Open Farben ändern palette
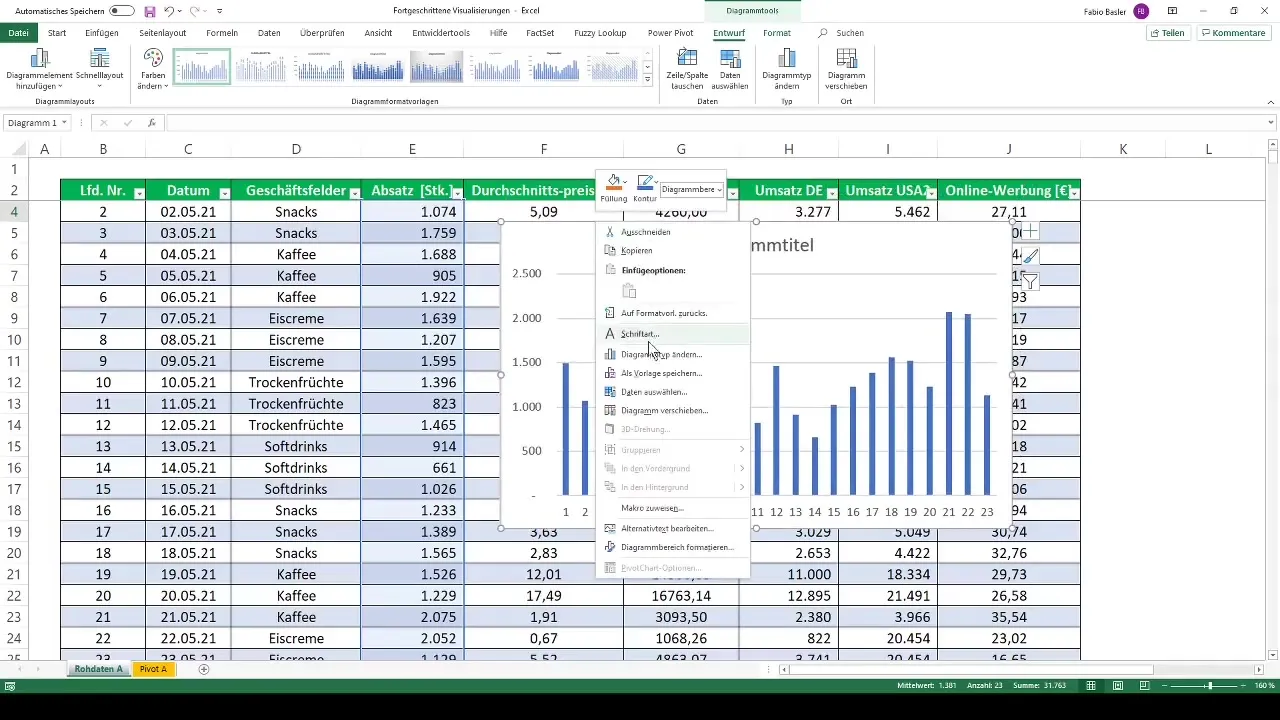This screenshot has width=1280, height=720. click(153, 68)
